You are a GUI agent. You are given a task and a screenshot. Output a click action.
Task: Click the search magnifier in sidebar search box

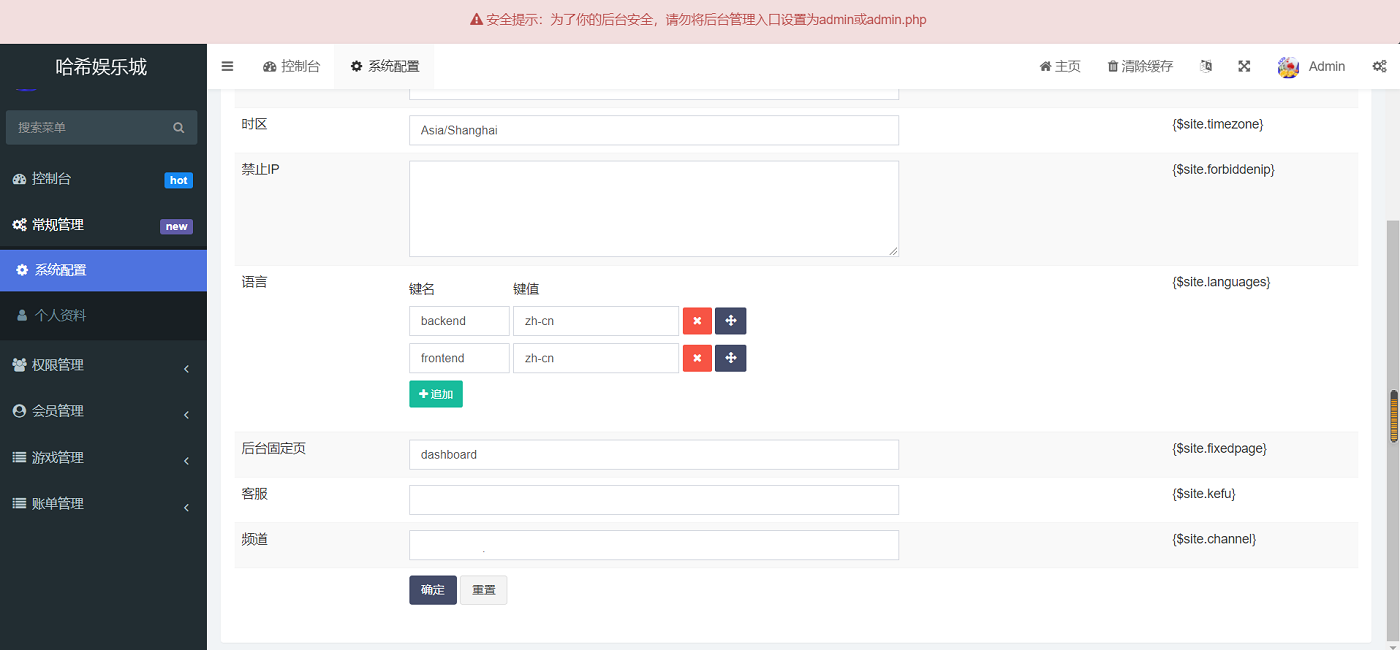click(x=178, y=127)
